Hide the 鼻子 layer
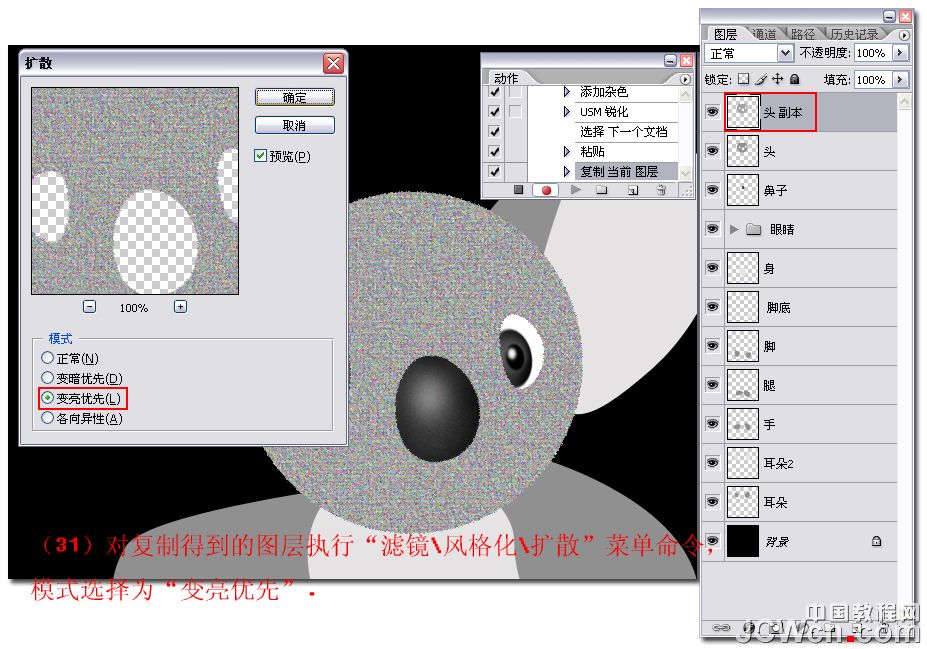The width and height of the screenshot is (927, 649). (x=713, y=190)
